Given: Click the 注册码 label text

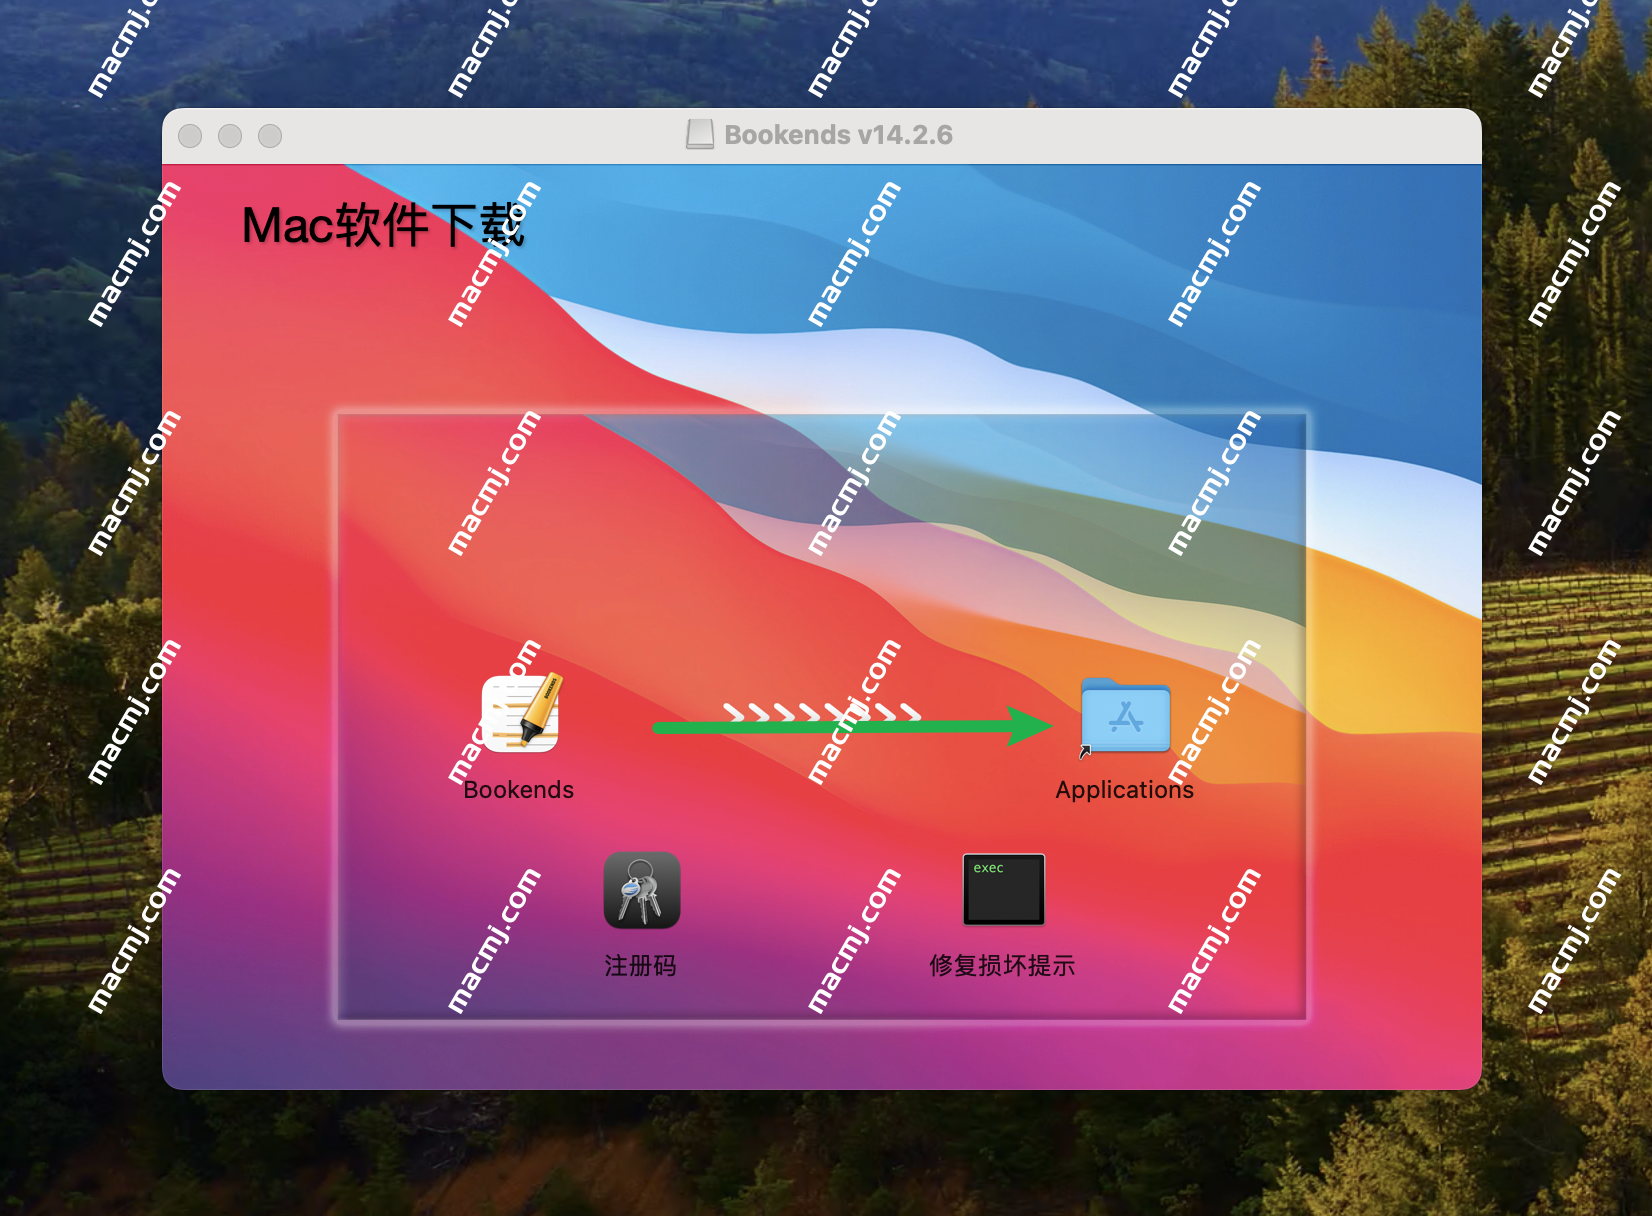Looking at the screenshot, I should point(641,965).
